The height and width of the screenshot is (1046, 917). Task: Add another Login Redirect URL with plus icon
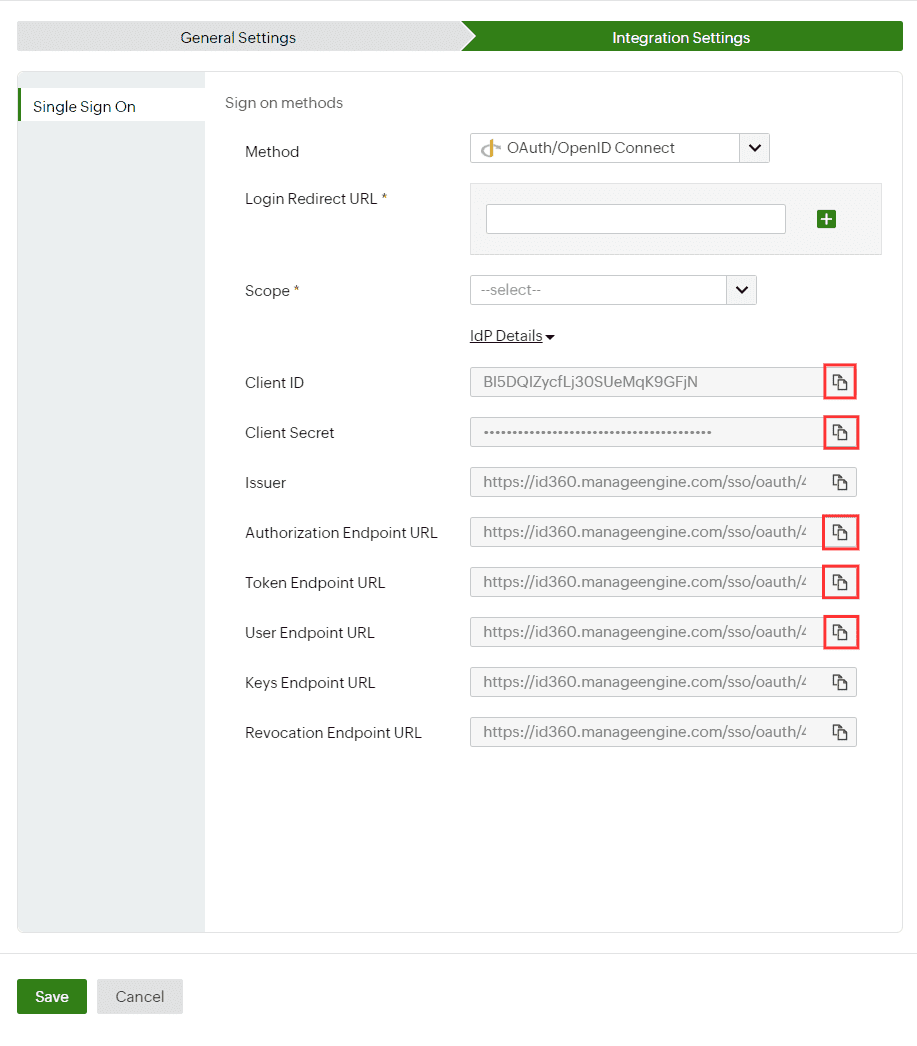click(826, 219)
